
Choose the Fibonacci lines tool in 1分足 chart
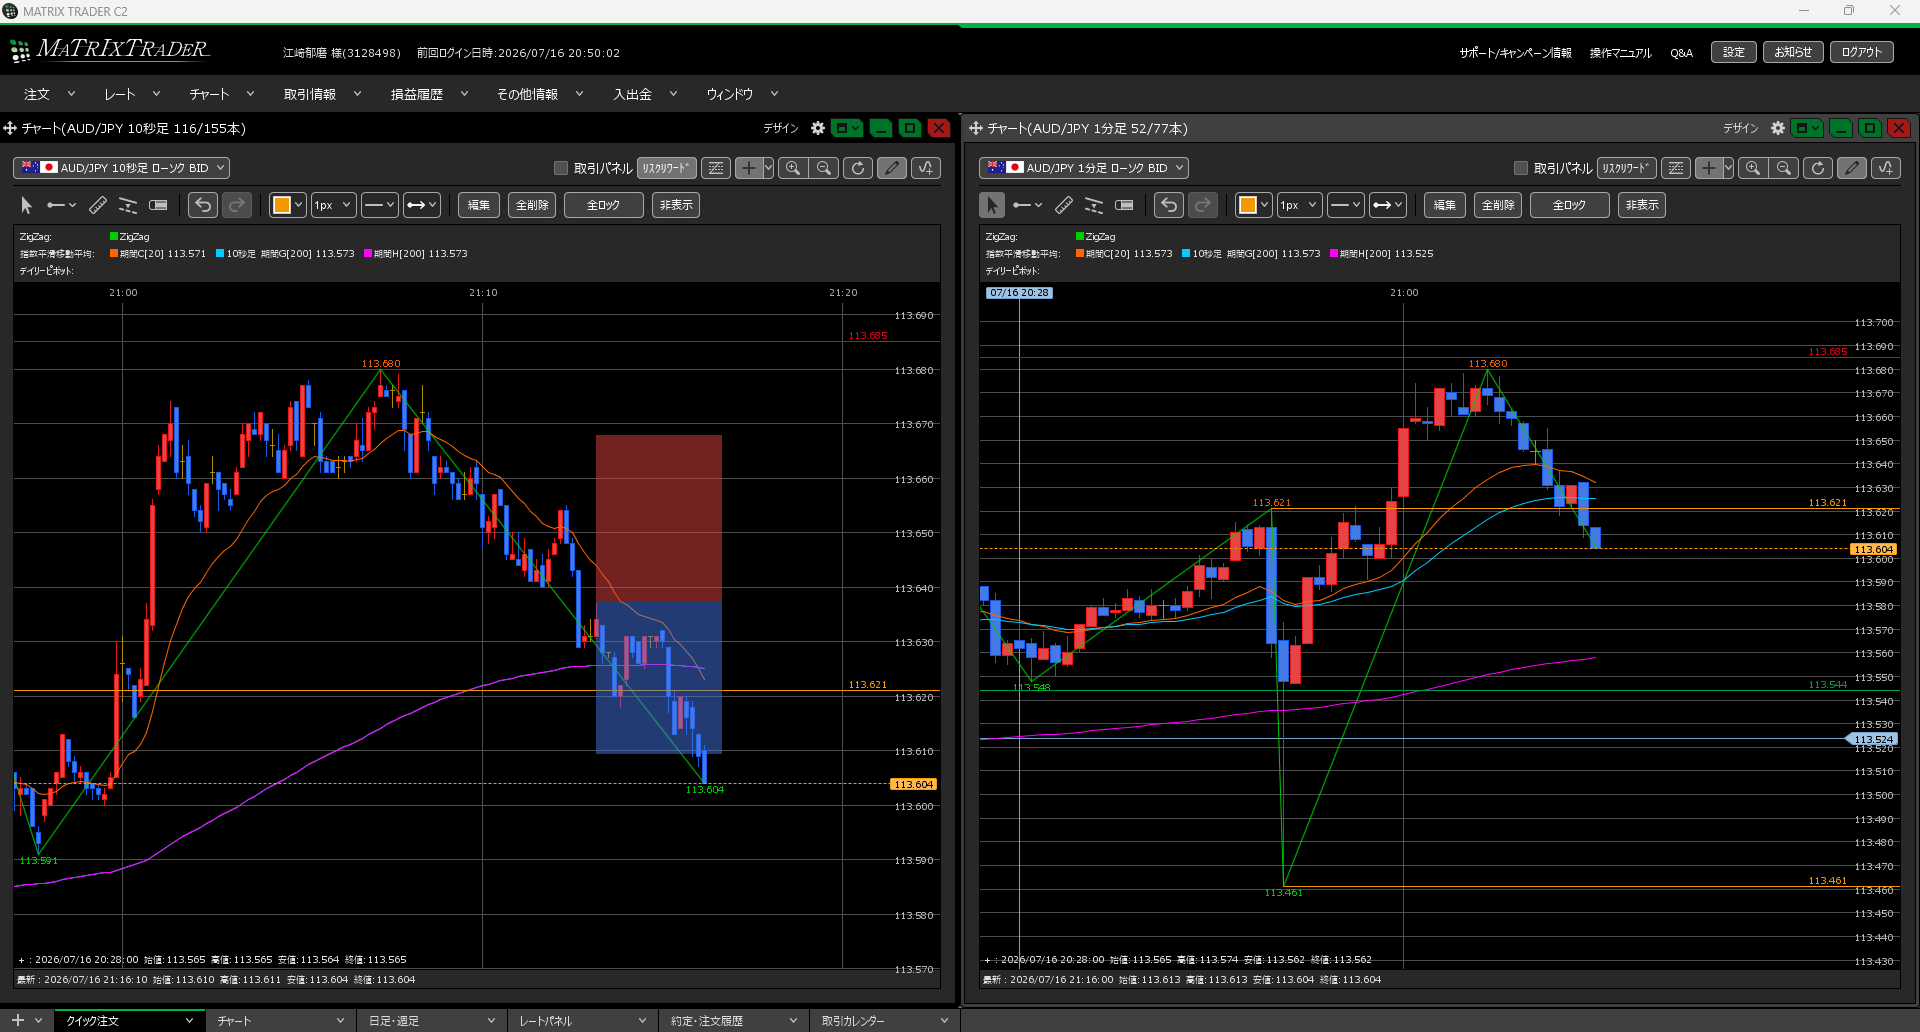[1094, 205]
